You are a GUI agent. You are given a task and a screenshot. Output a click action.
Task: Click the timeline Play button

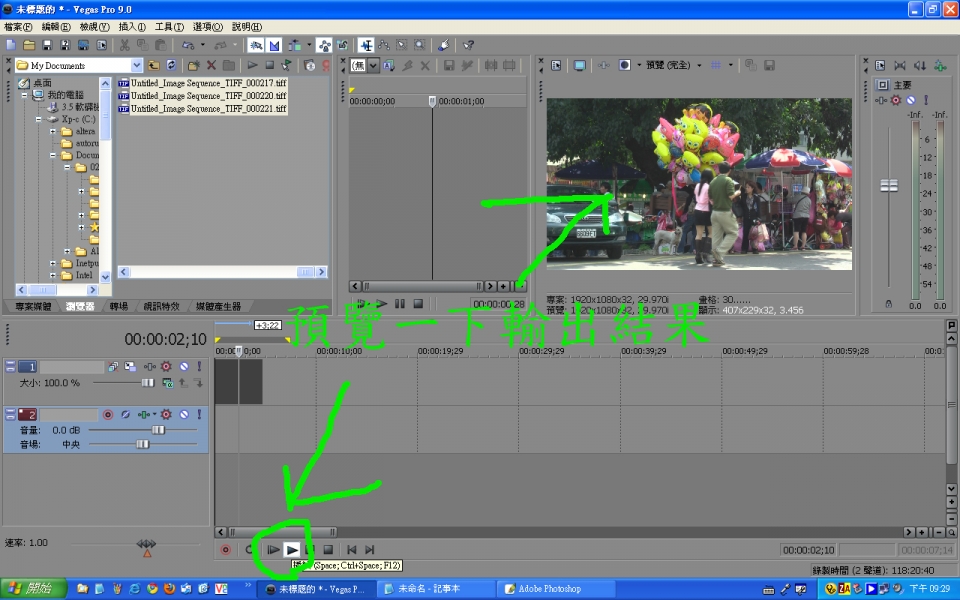(x=291, y=549)
